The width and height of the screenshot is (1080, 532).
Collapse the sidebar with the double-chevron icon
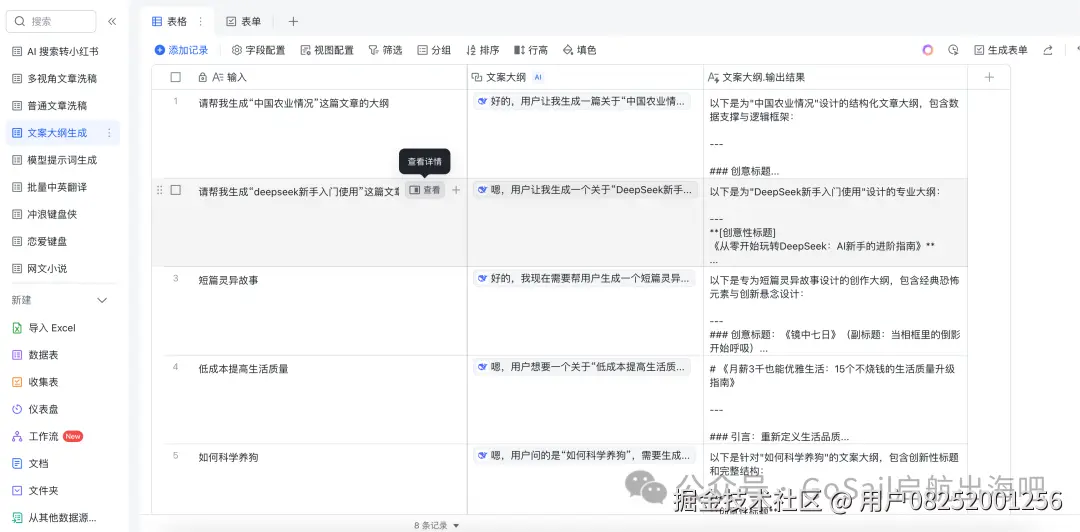click(112, 21)
